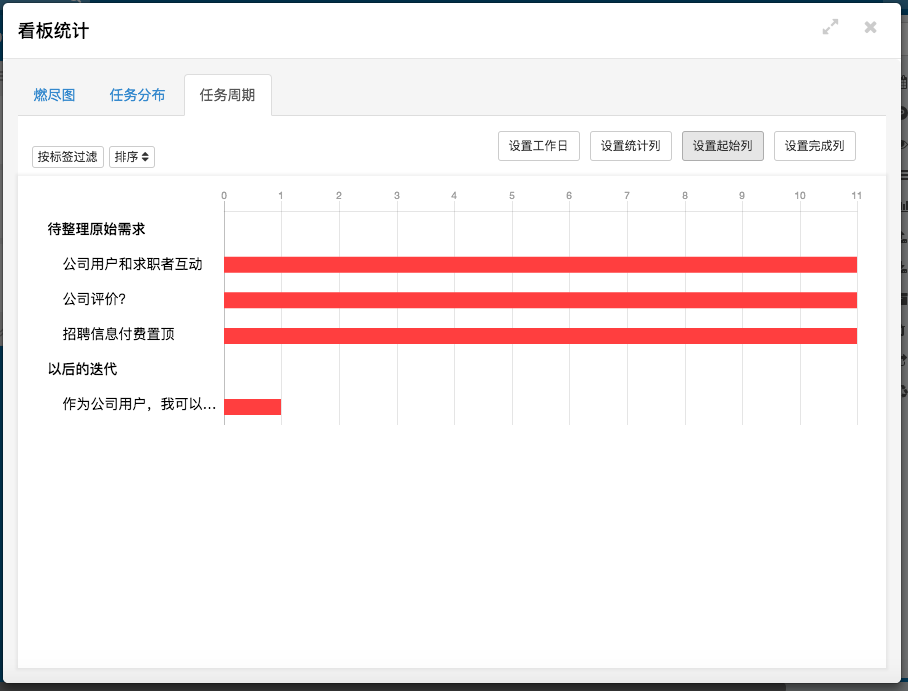Click the red bar for 公司评价?
The image size is (908, 691).
[540, 300]
